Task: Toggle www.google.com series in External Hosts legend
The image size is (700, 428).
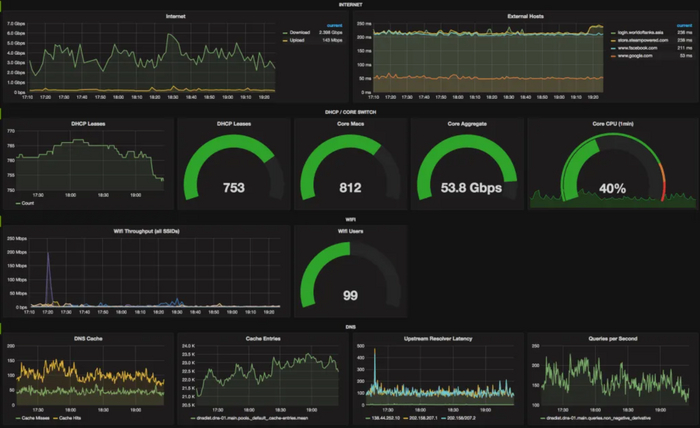Action: pos(635,56)
